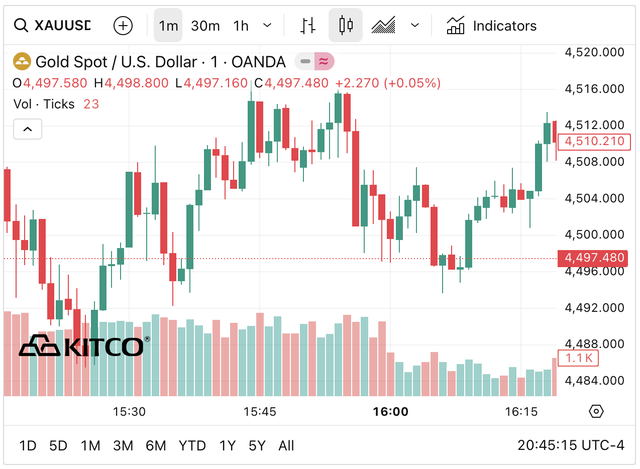Expand the chart style dropdown arrow
This screenshot has height=469, width=640.
pos(414,25)
